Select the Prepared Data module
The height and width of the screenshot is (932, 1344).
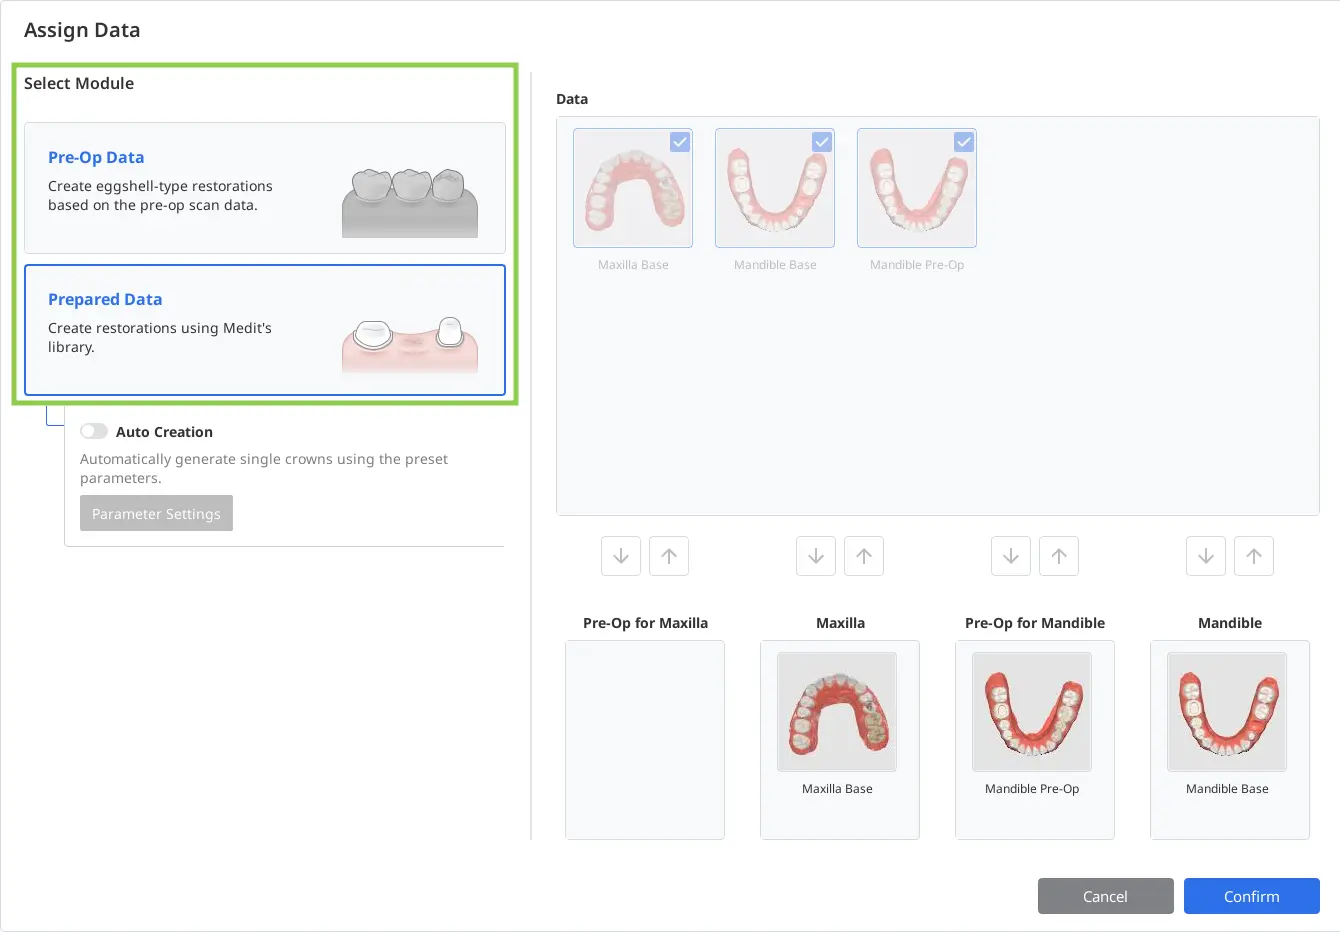tap(264, 330)
